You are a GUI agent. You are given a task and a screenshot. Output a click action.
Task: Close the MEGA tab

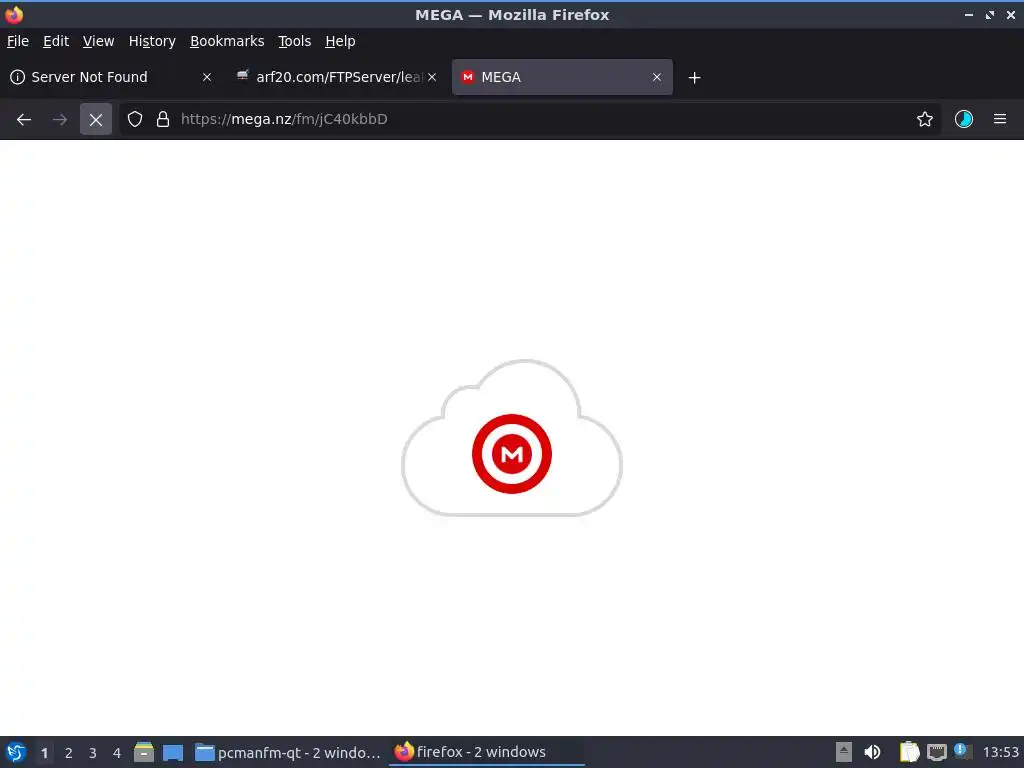[x=657, y=77]
